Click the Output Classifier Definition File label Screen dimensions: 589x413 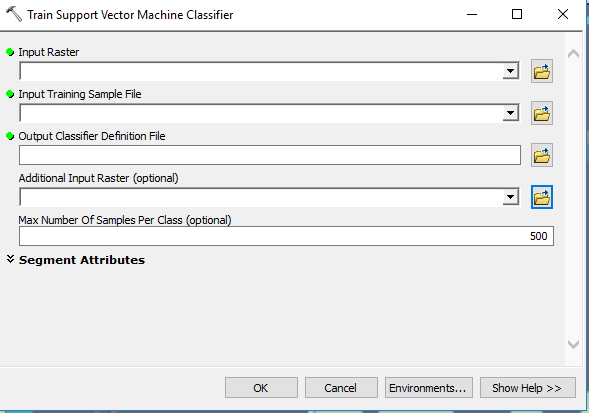tap(92, 136)
